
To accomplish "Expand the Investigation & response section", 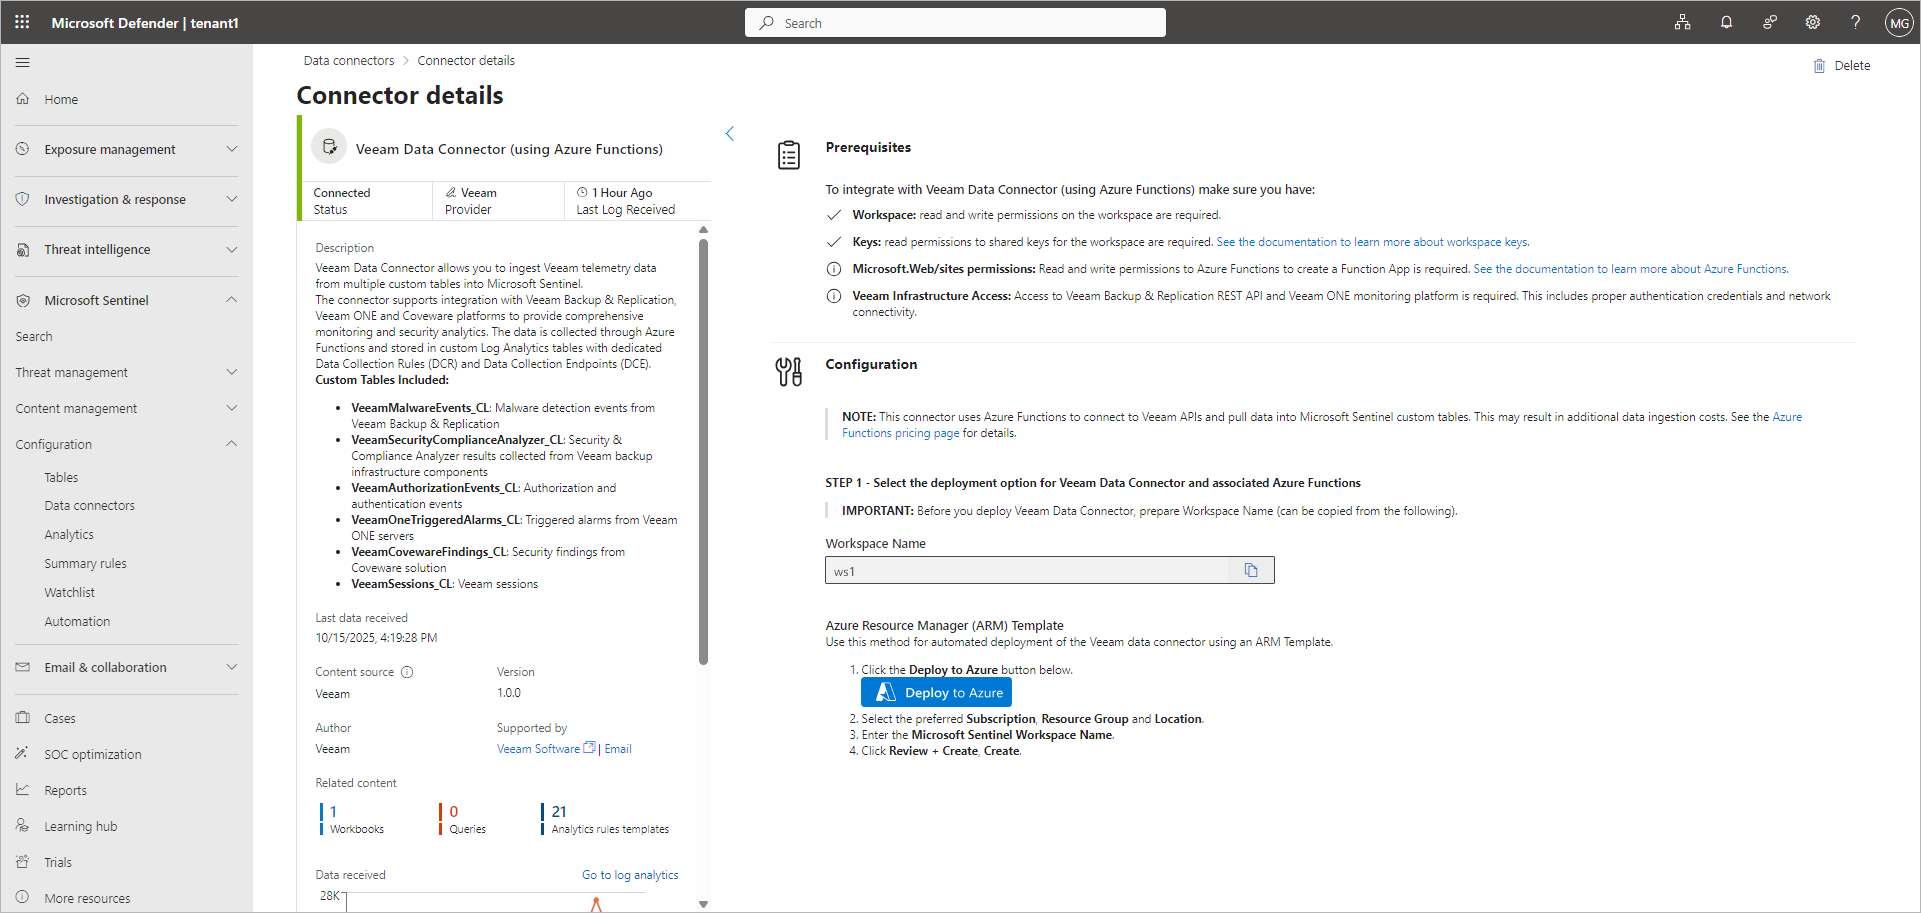I will 232,199.
